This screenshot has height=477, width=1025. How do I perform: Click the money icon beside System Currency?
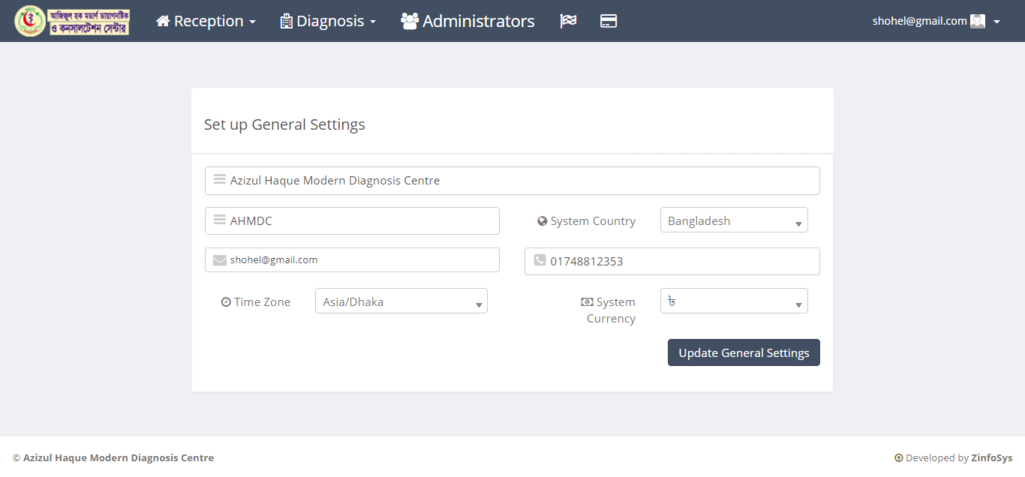tap(587, 302)
